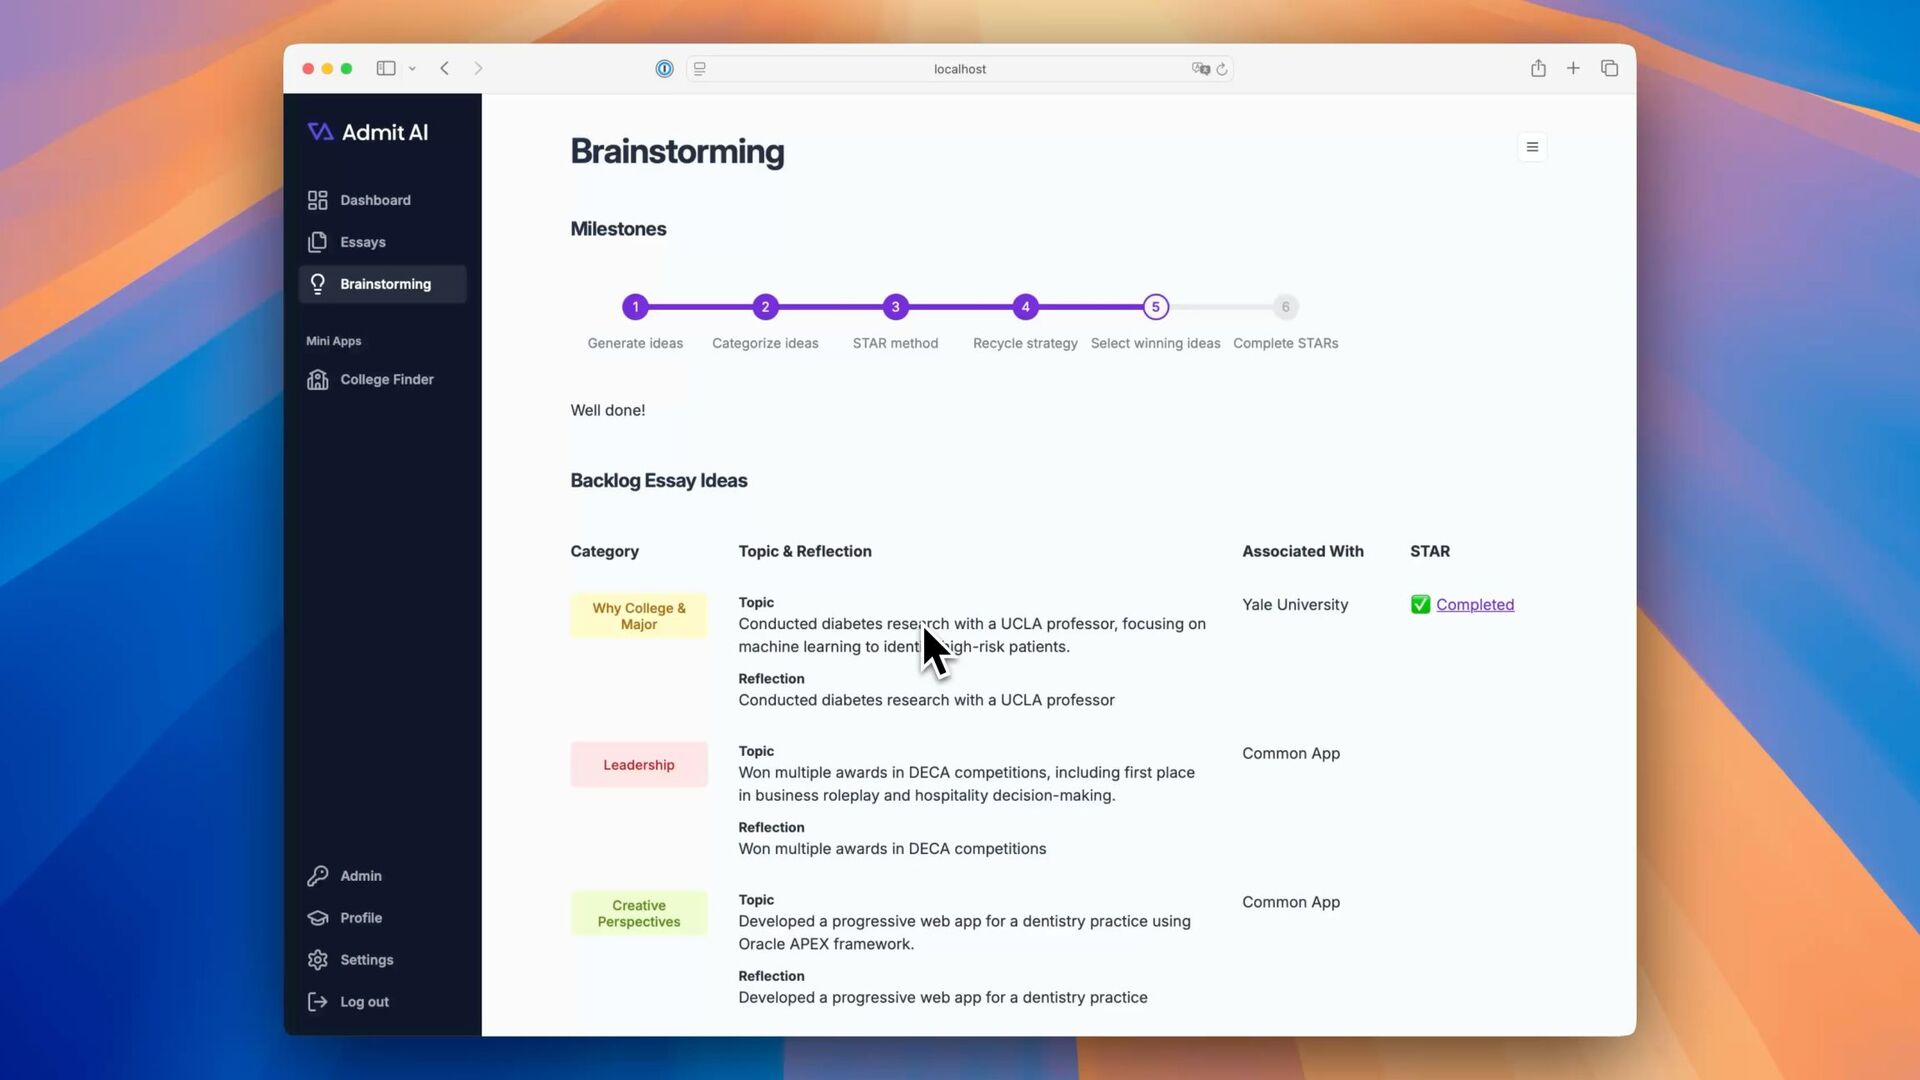The image size is (1920, 1080).
Task: Select milestone step 5 Select winning ideas
Action: point(1155,307)
